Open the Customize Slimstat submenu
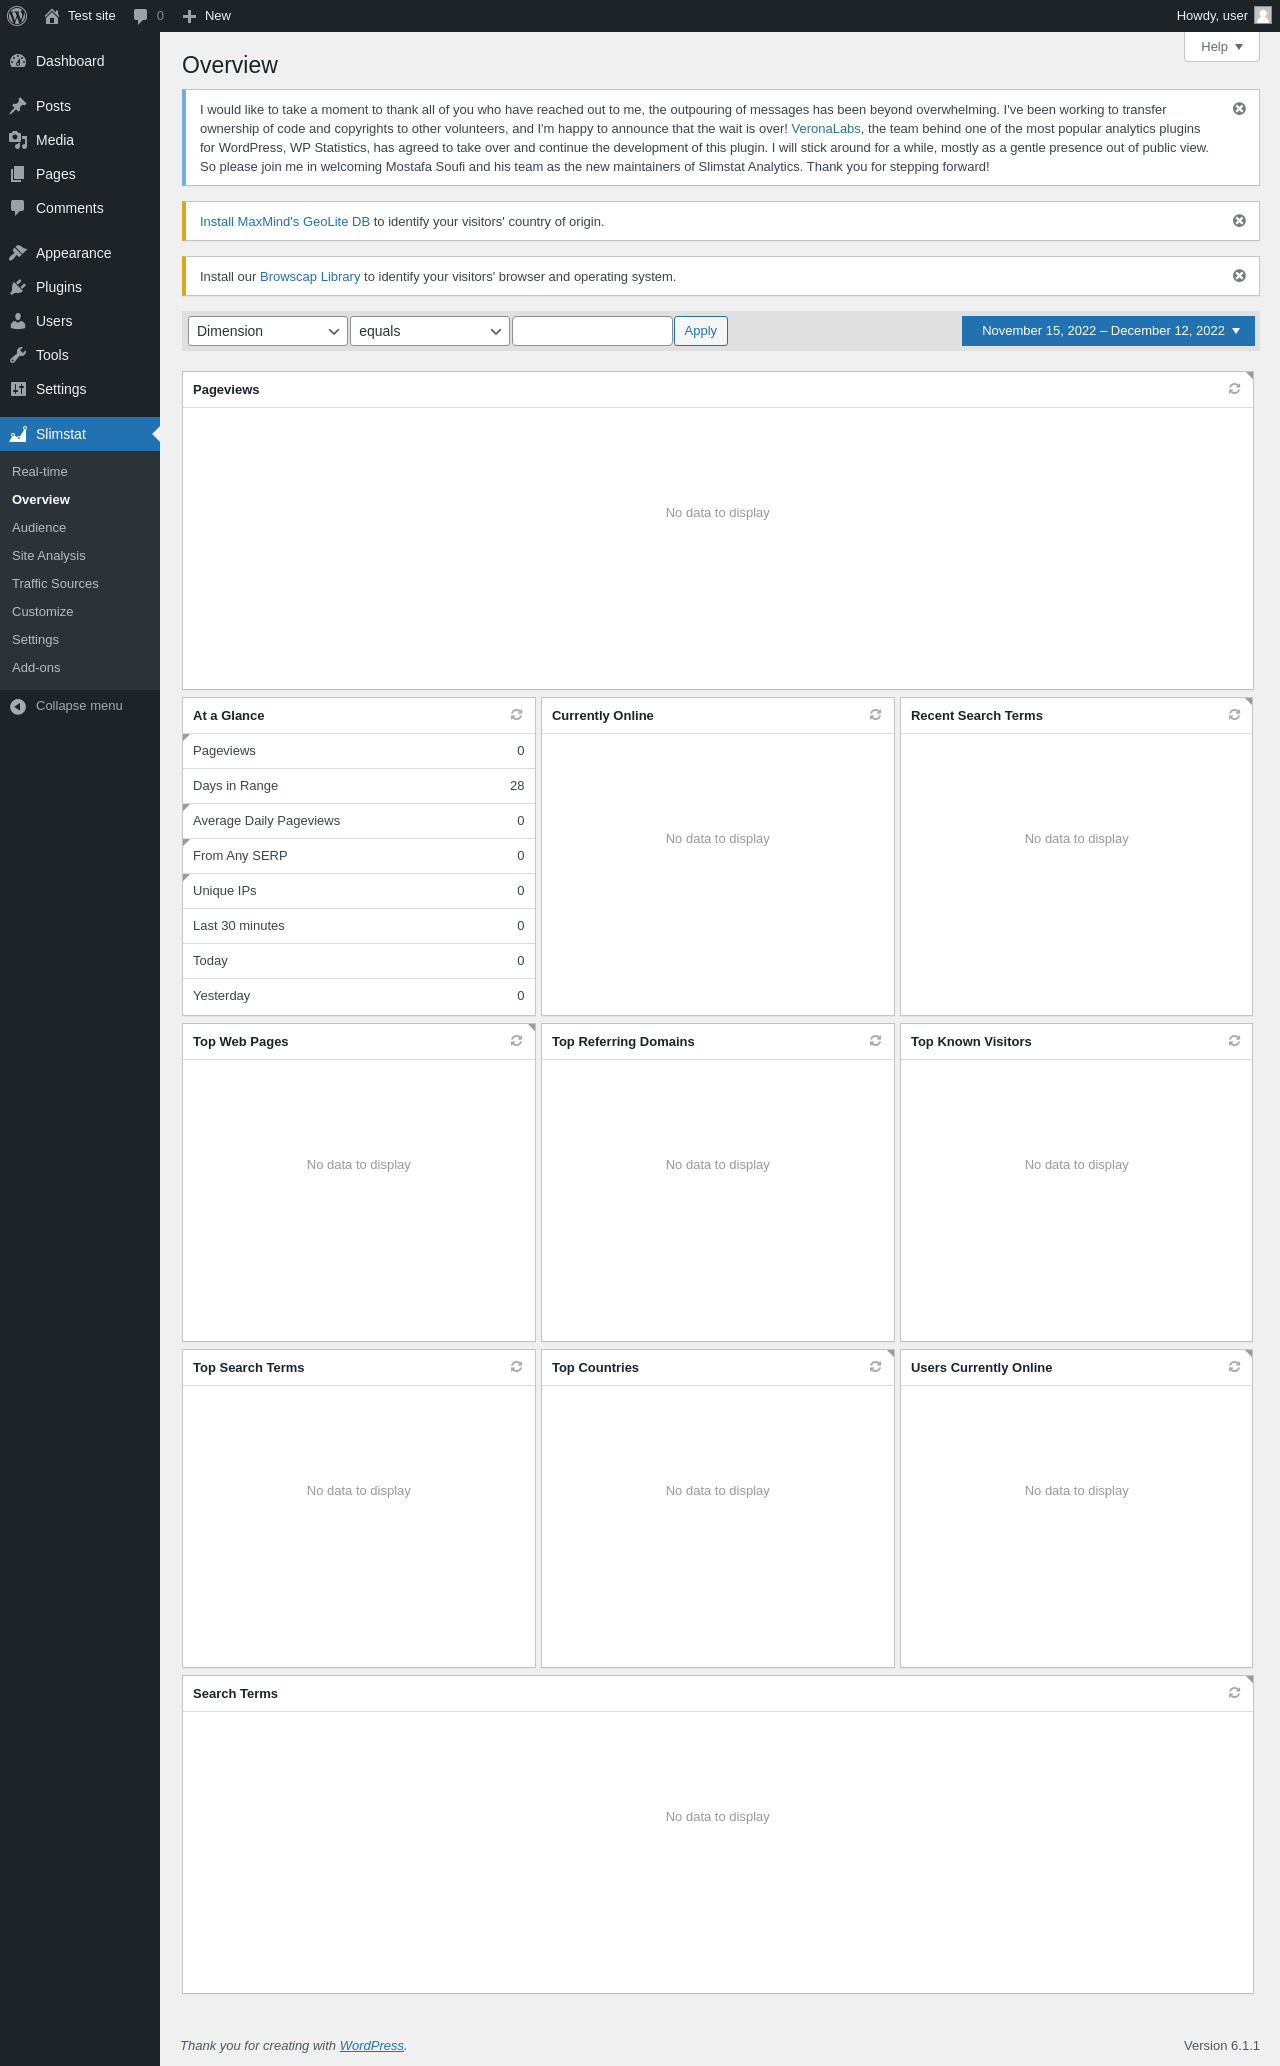This screenshot has width=1280, height=2066. [x=80, y=612]
